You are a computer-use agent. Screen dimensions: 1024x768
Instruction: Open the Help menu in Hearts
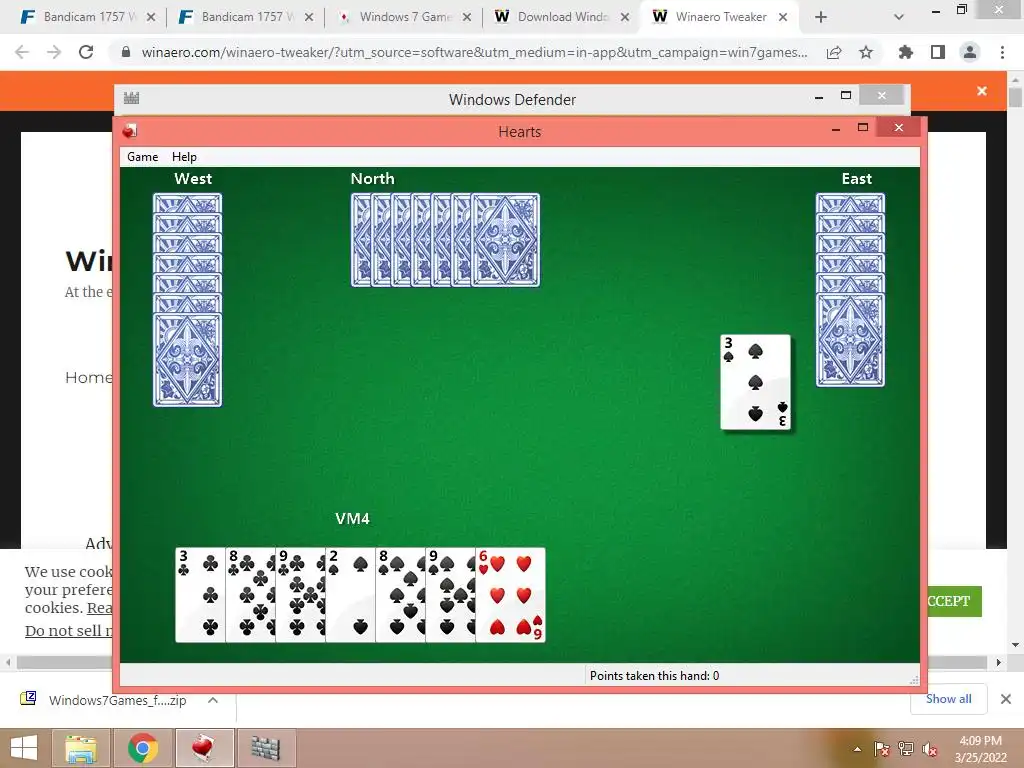184,157
